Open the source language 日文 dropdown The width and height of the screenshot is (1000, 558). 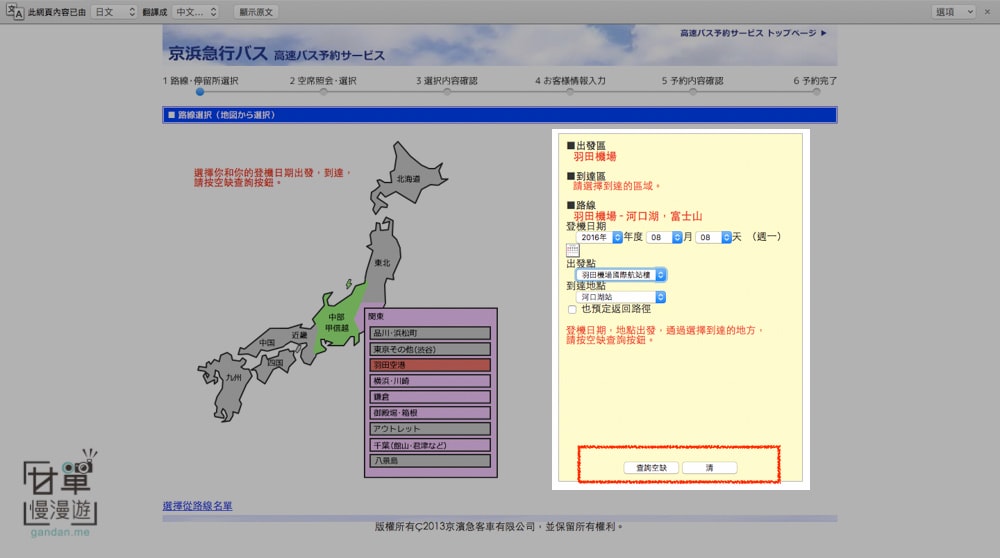click(114, 11)
